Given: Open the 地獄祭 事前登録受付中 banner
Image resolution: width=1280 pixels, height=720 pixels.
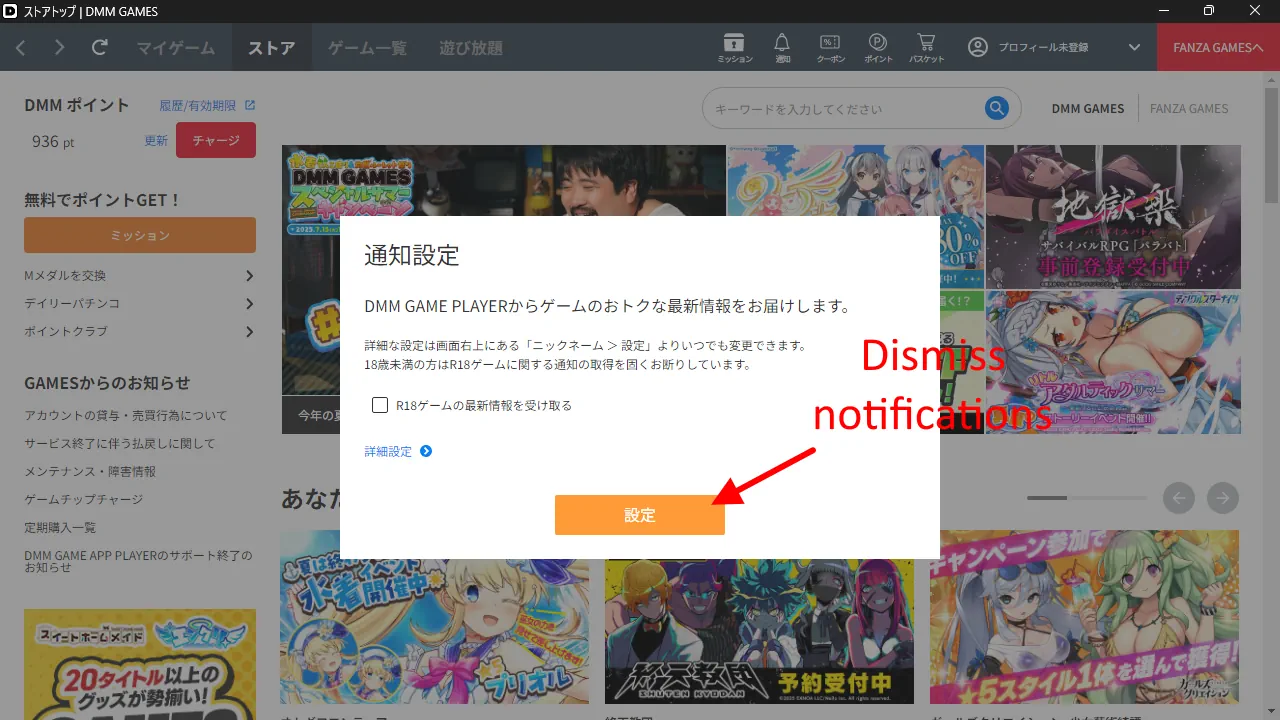Looking at the screenshot, I should click(1113, 217).
